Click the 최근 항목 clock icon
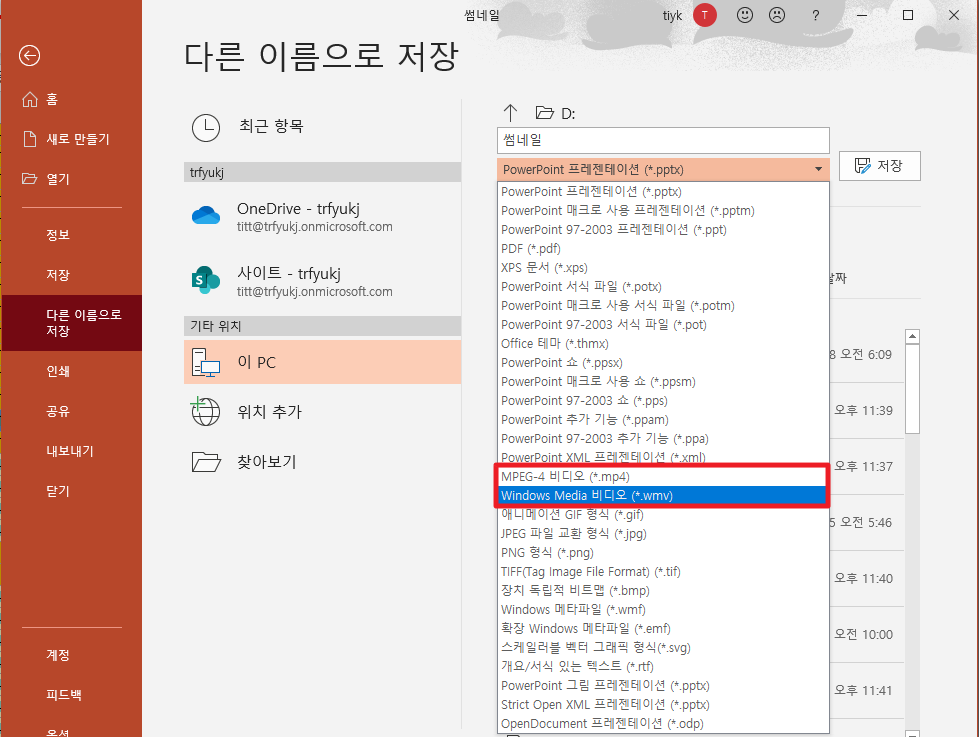Viewport: 979px width, 737px height. pyautogui.click(x=205, y=127)
